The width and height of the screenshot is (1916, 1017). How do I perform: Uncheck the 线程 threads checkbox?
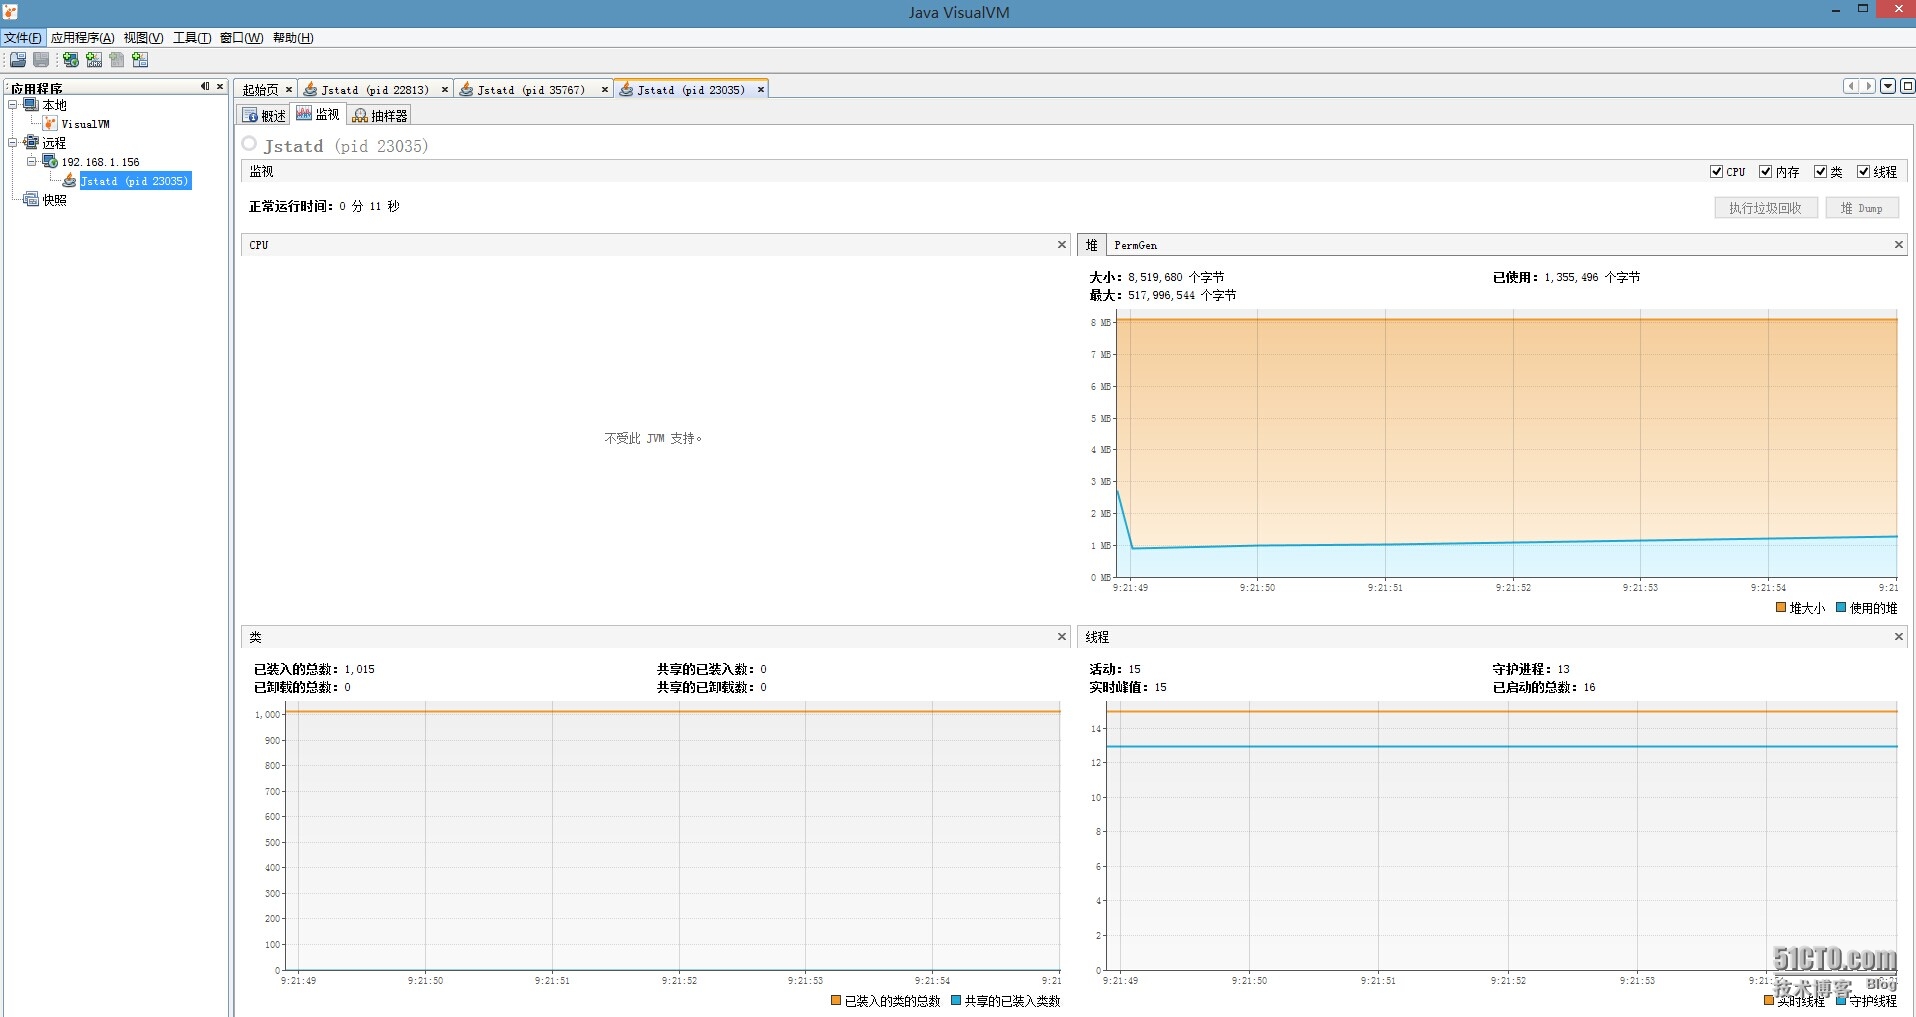[1863, 172]
